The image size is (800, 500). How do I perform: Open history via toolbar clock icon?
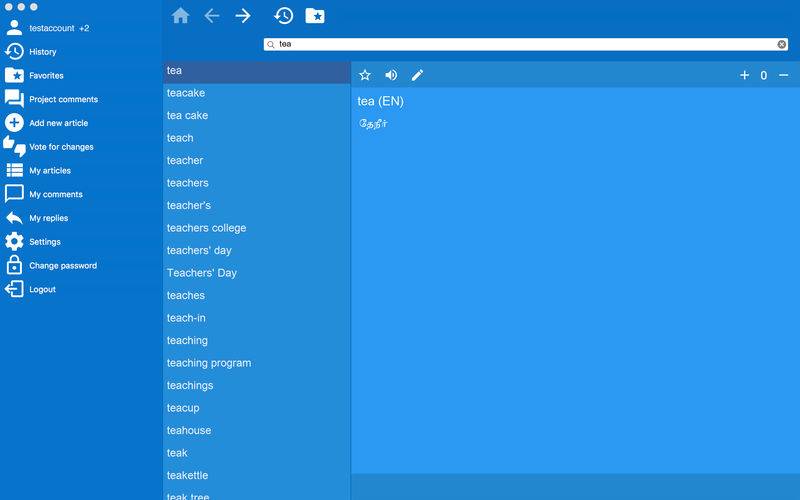[x=284, y=16]
